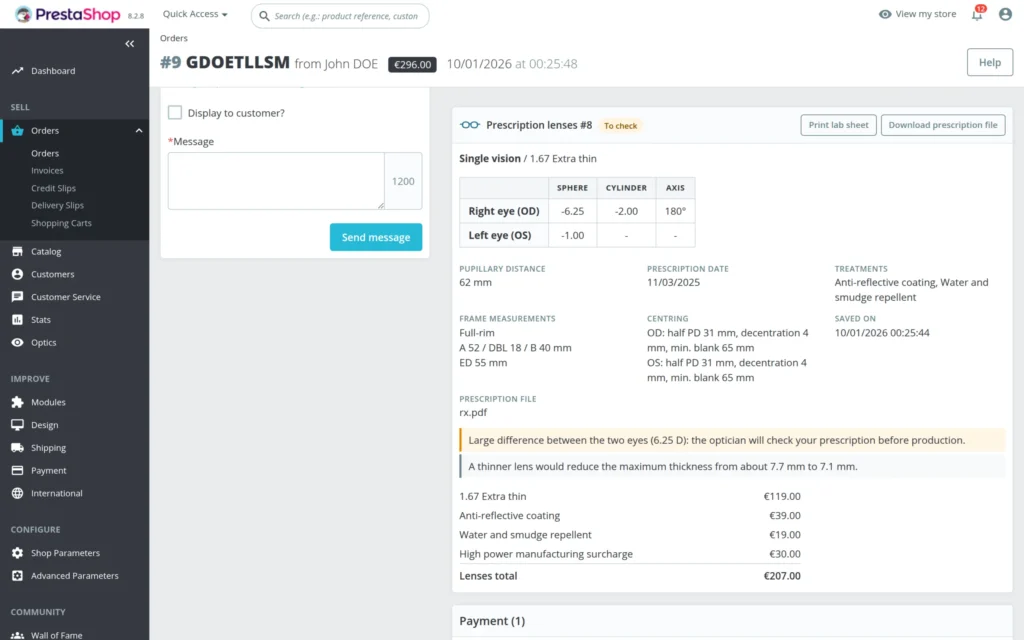Image resolution: width=1024 pixels, height=640 pixels.
Task: Click the 62 mm pupillary distance value
Action: 475,283
